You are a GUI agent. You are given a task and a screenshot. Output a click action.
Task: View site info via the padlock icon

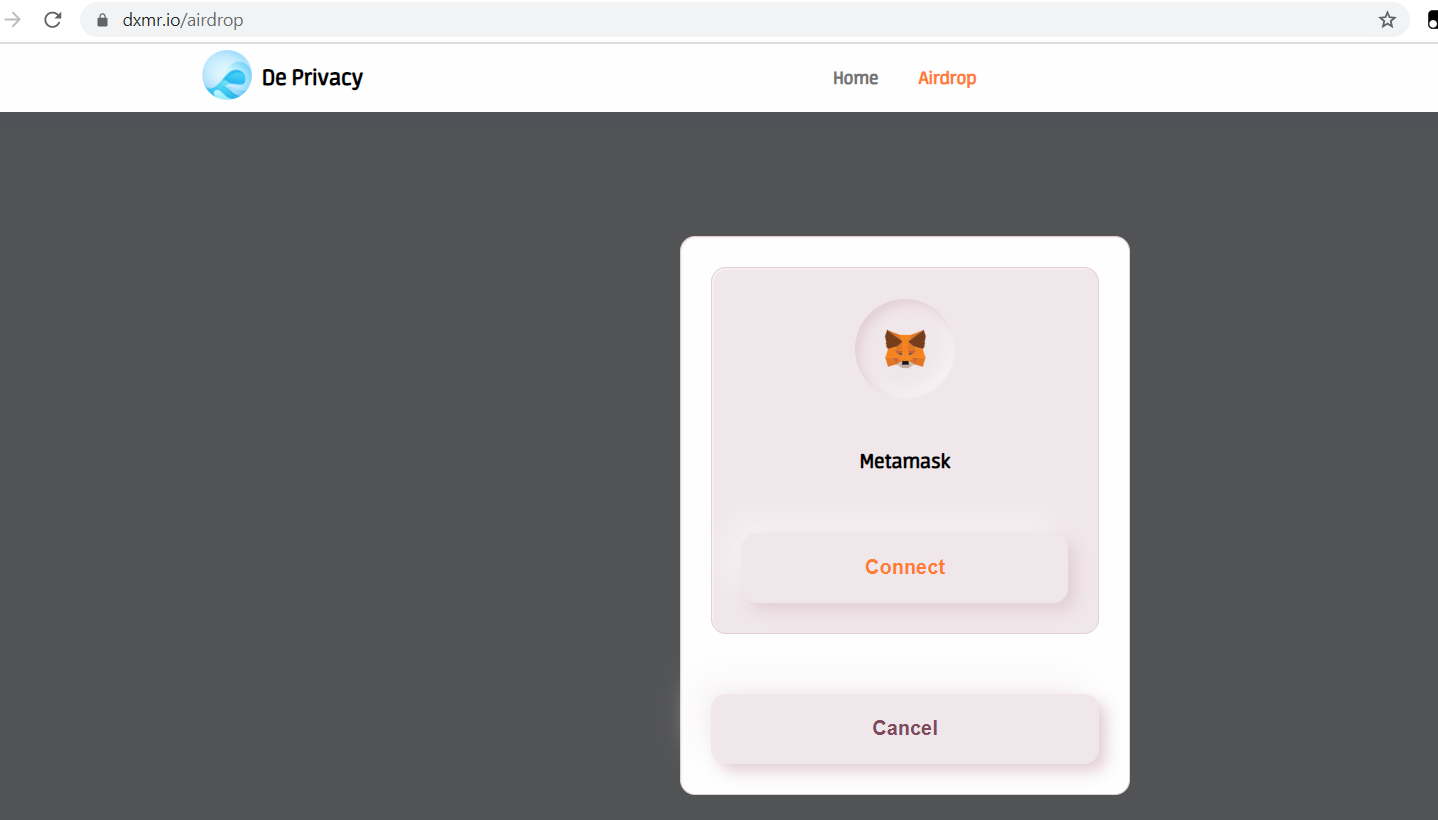point(102,20)
